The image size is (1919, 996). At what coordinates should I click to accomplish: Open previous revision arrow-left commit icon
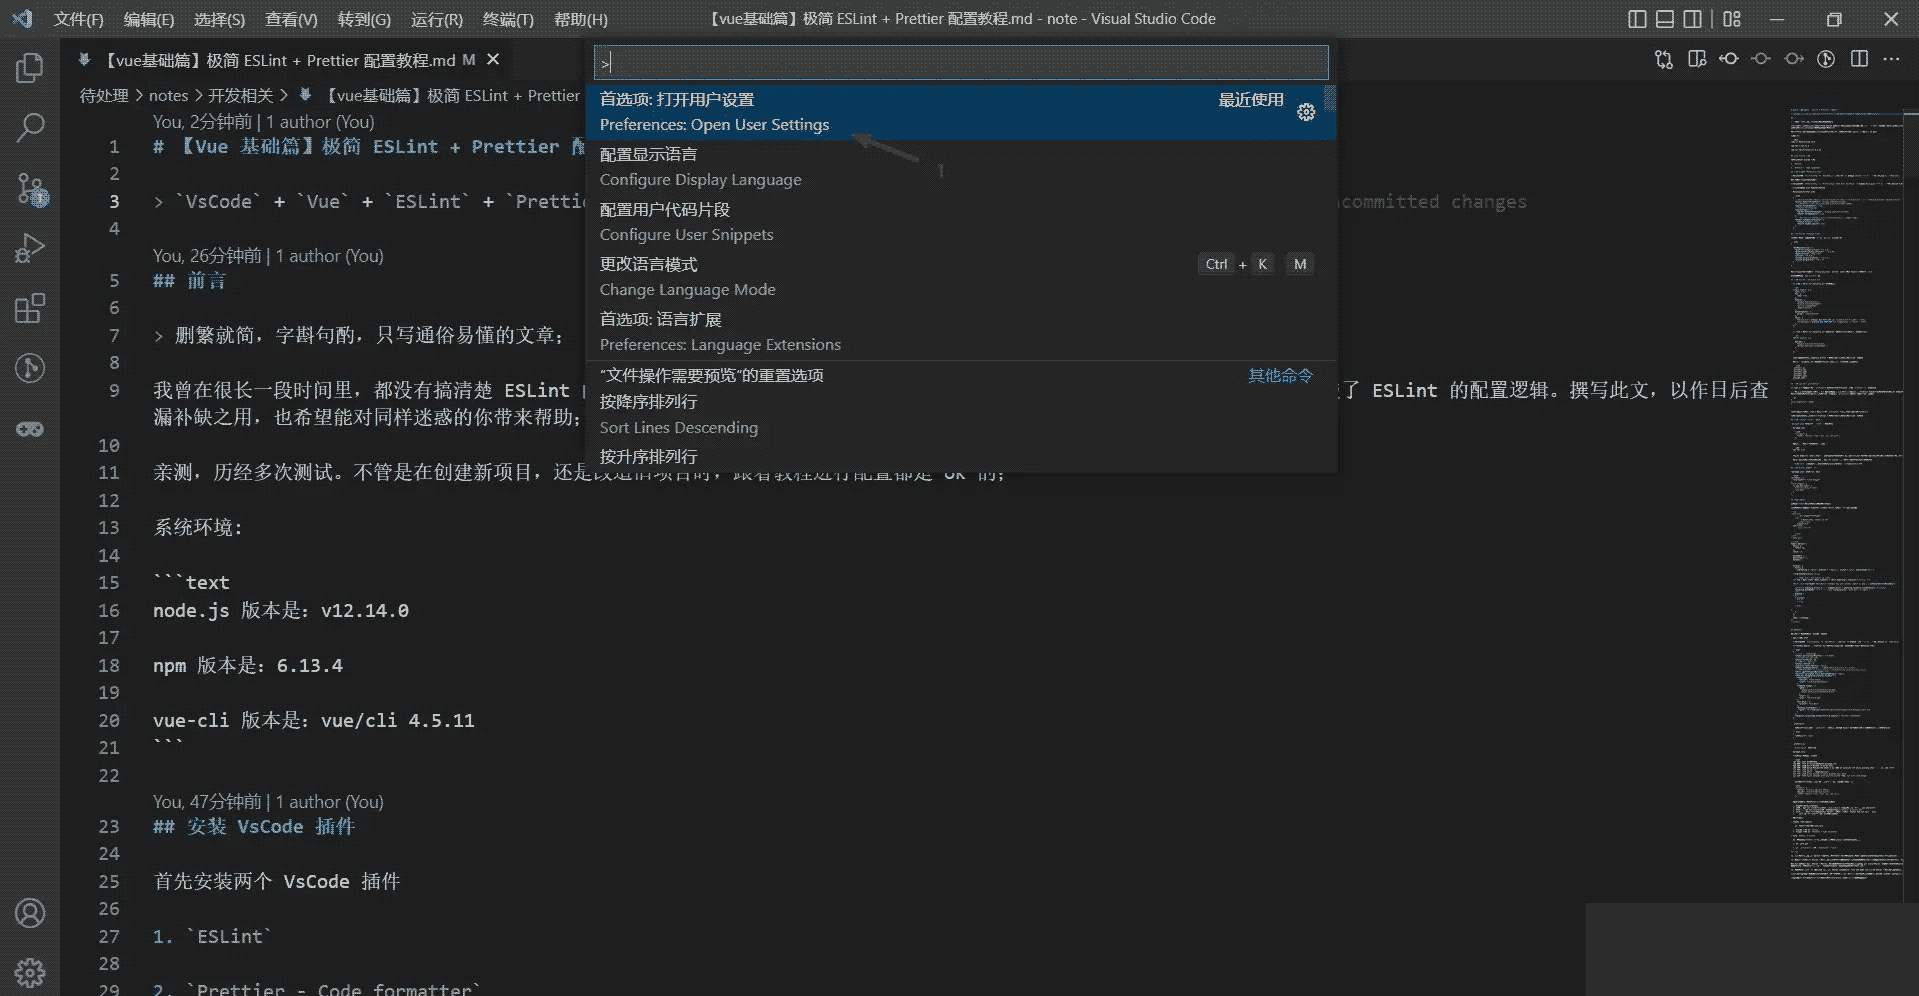(1729, 60)
